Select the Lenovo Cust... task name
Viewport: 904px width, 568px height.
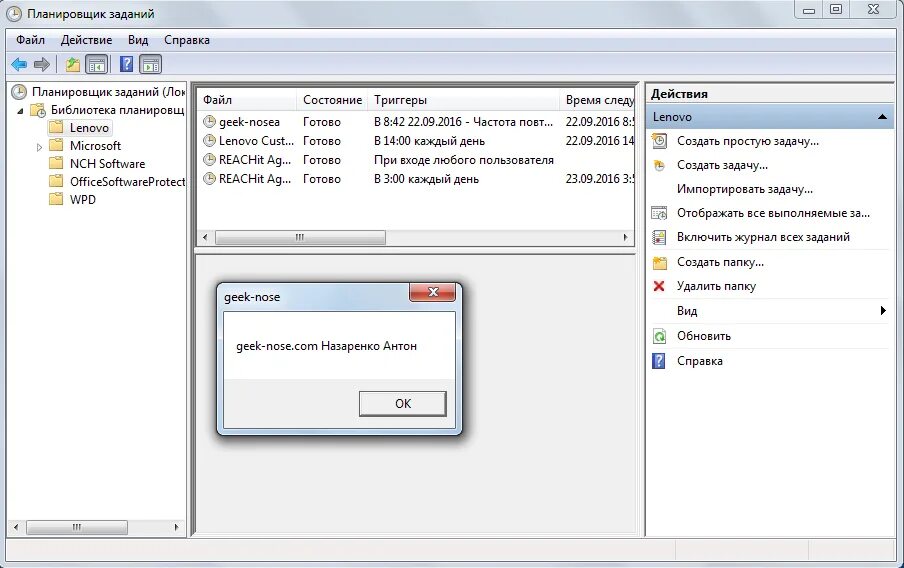[257, 141]
